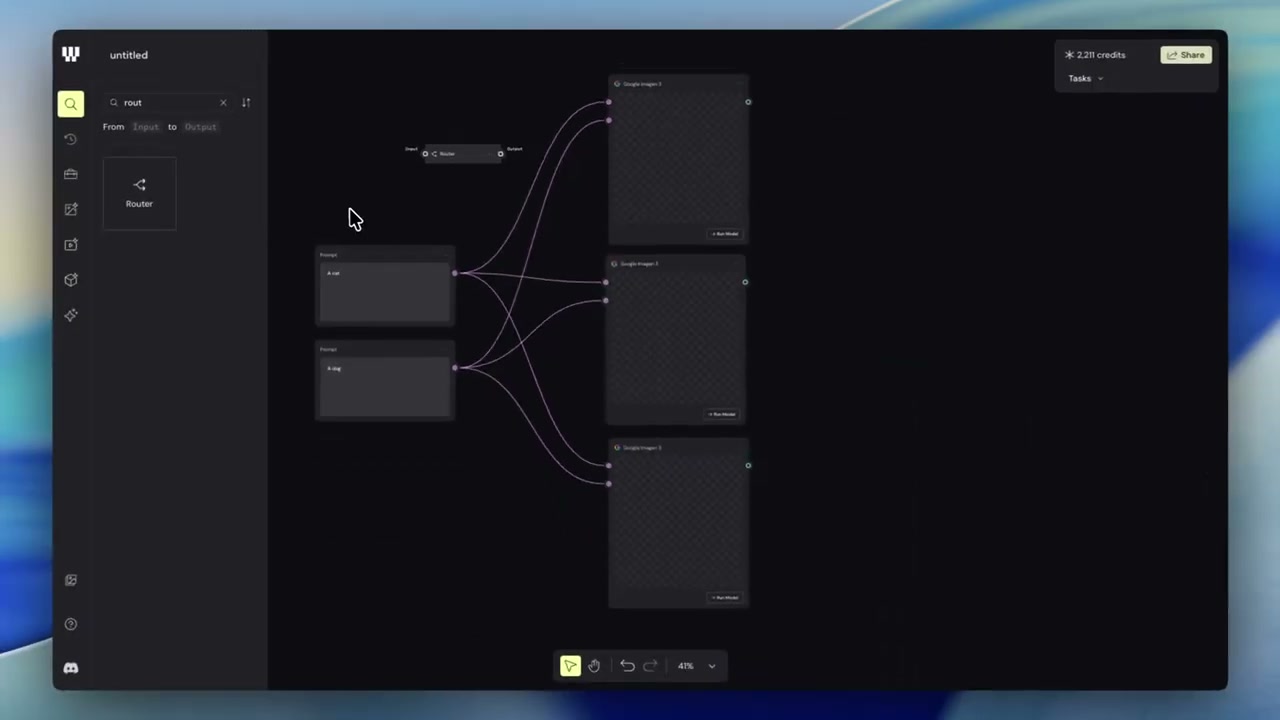The image size is (1280, 720).
Task: Select the search icon in the sidebar
Action: 70,104
